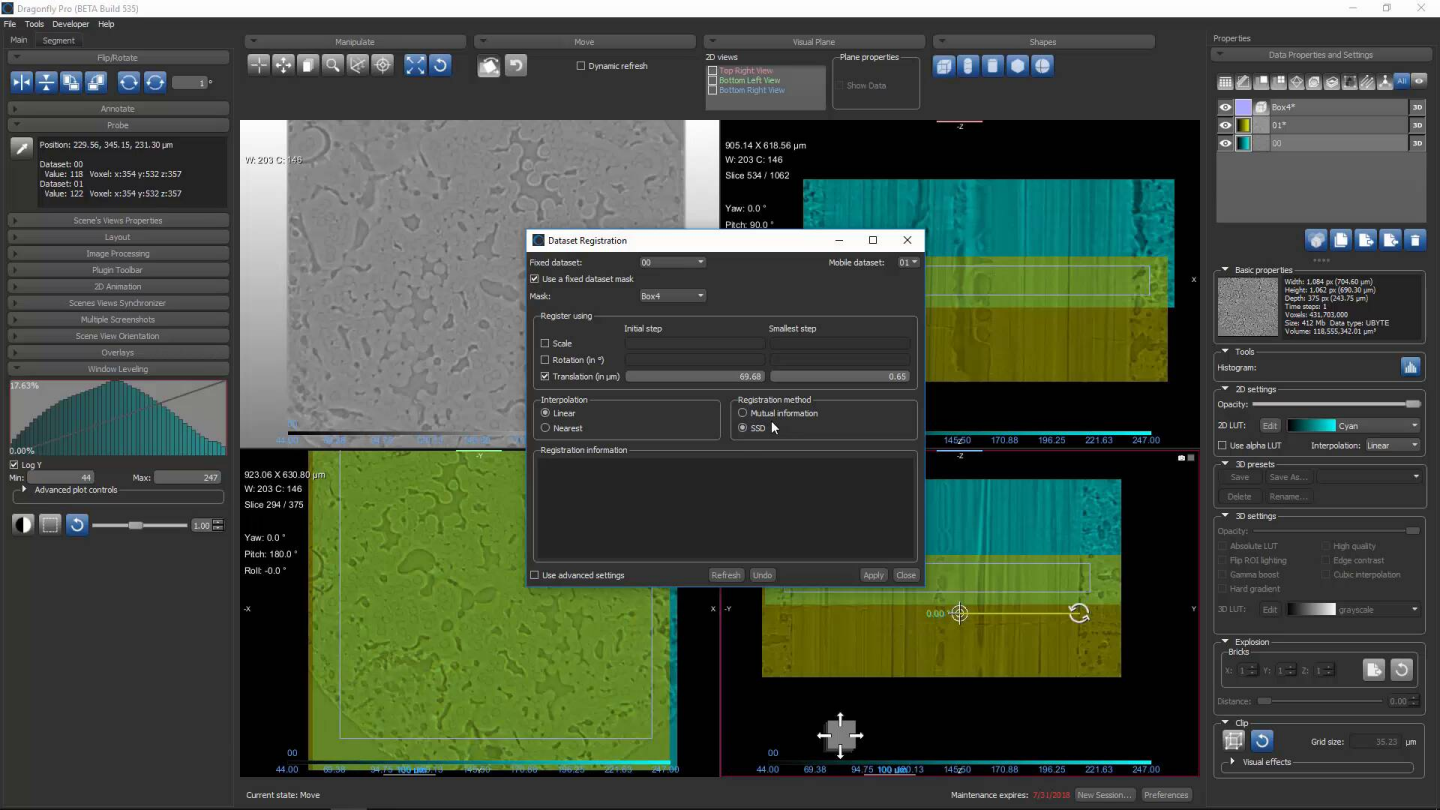Image resolution: width=1440 pixels, height=810 pixels.
Task: Open the Mask dropdown showing Box4
Action: [x=671, y=295]
